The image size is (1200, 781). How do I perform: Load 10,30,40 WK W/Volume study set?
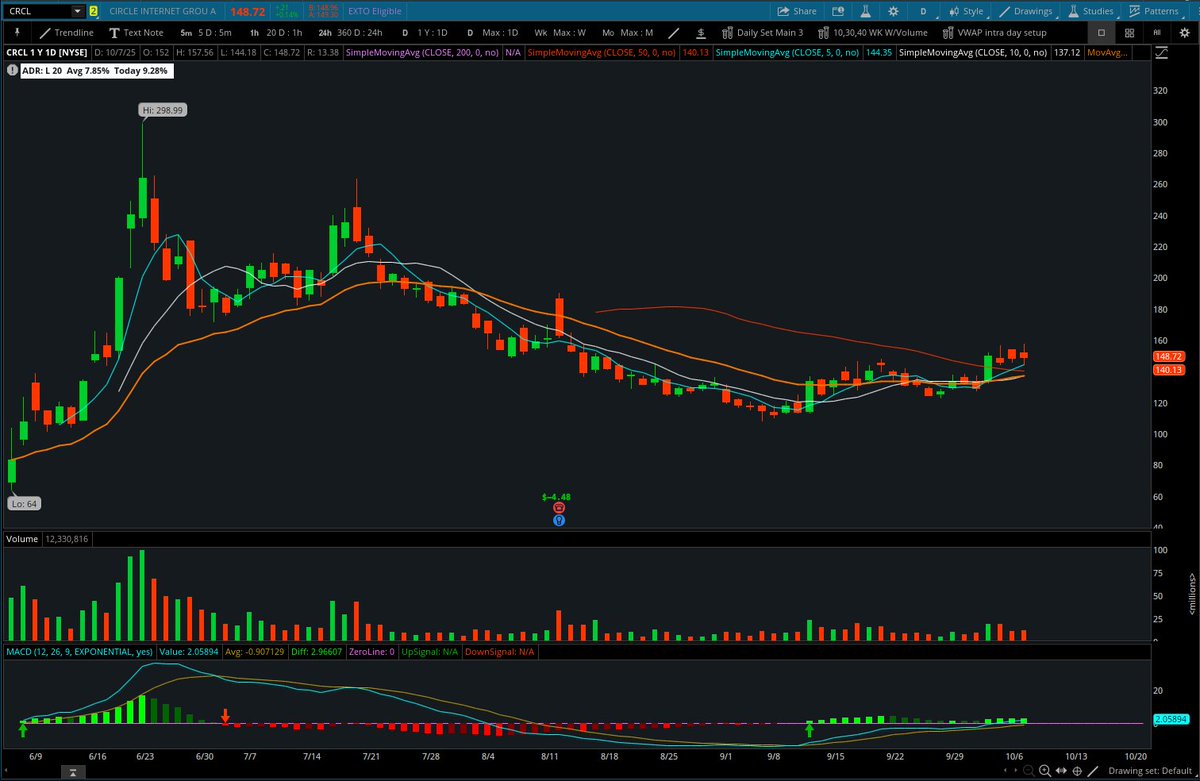pyautogui.click(x=872, y=33)
